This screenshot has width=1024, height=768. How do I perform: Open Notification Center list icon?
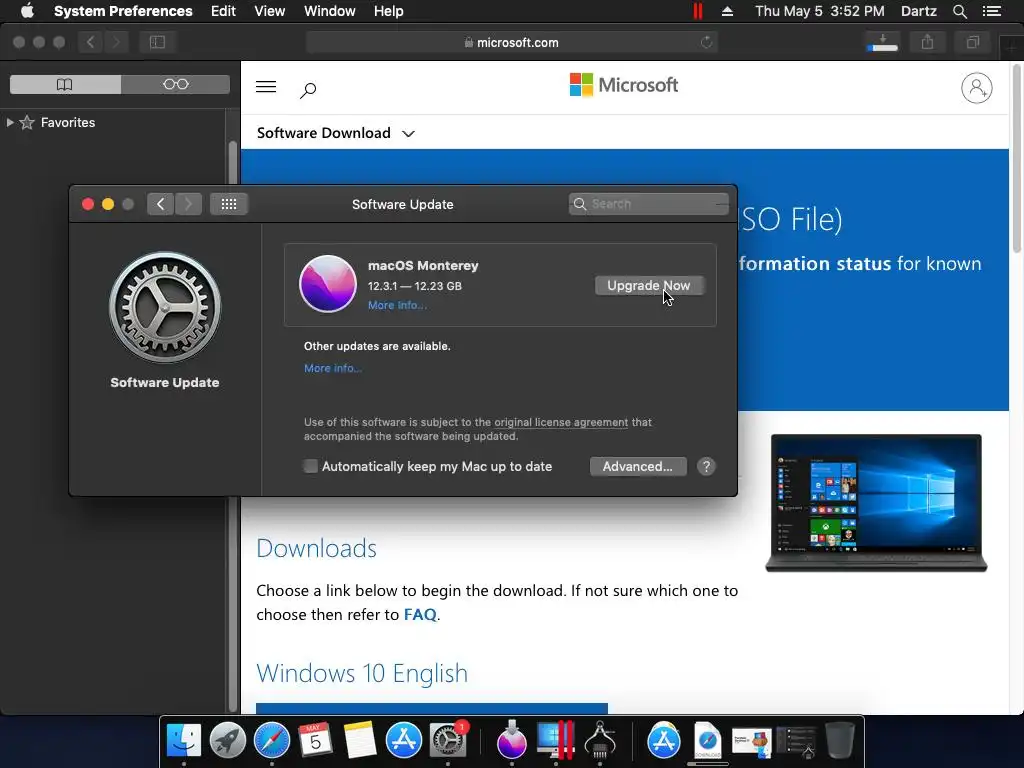[991, 11]
